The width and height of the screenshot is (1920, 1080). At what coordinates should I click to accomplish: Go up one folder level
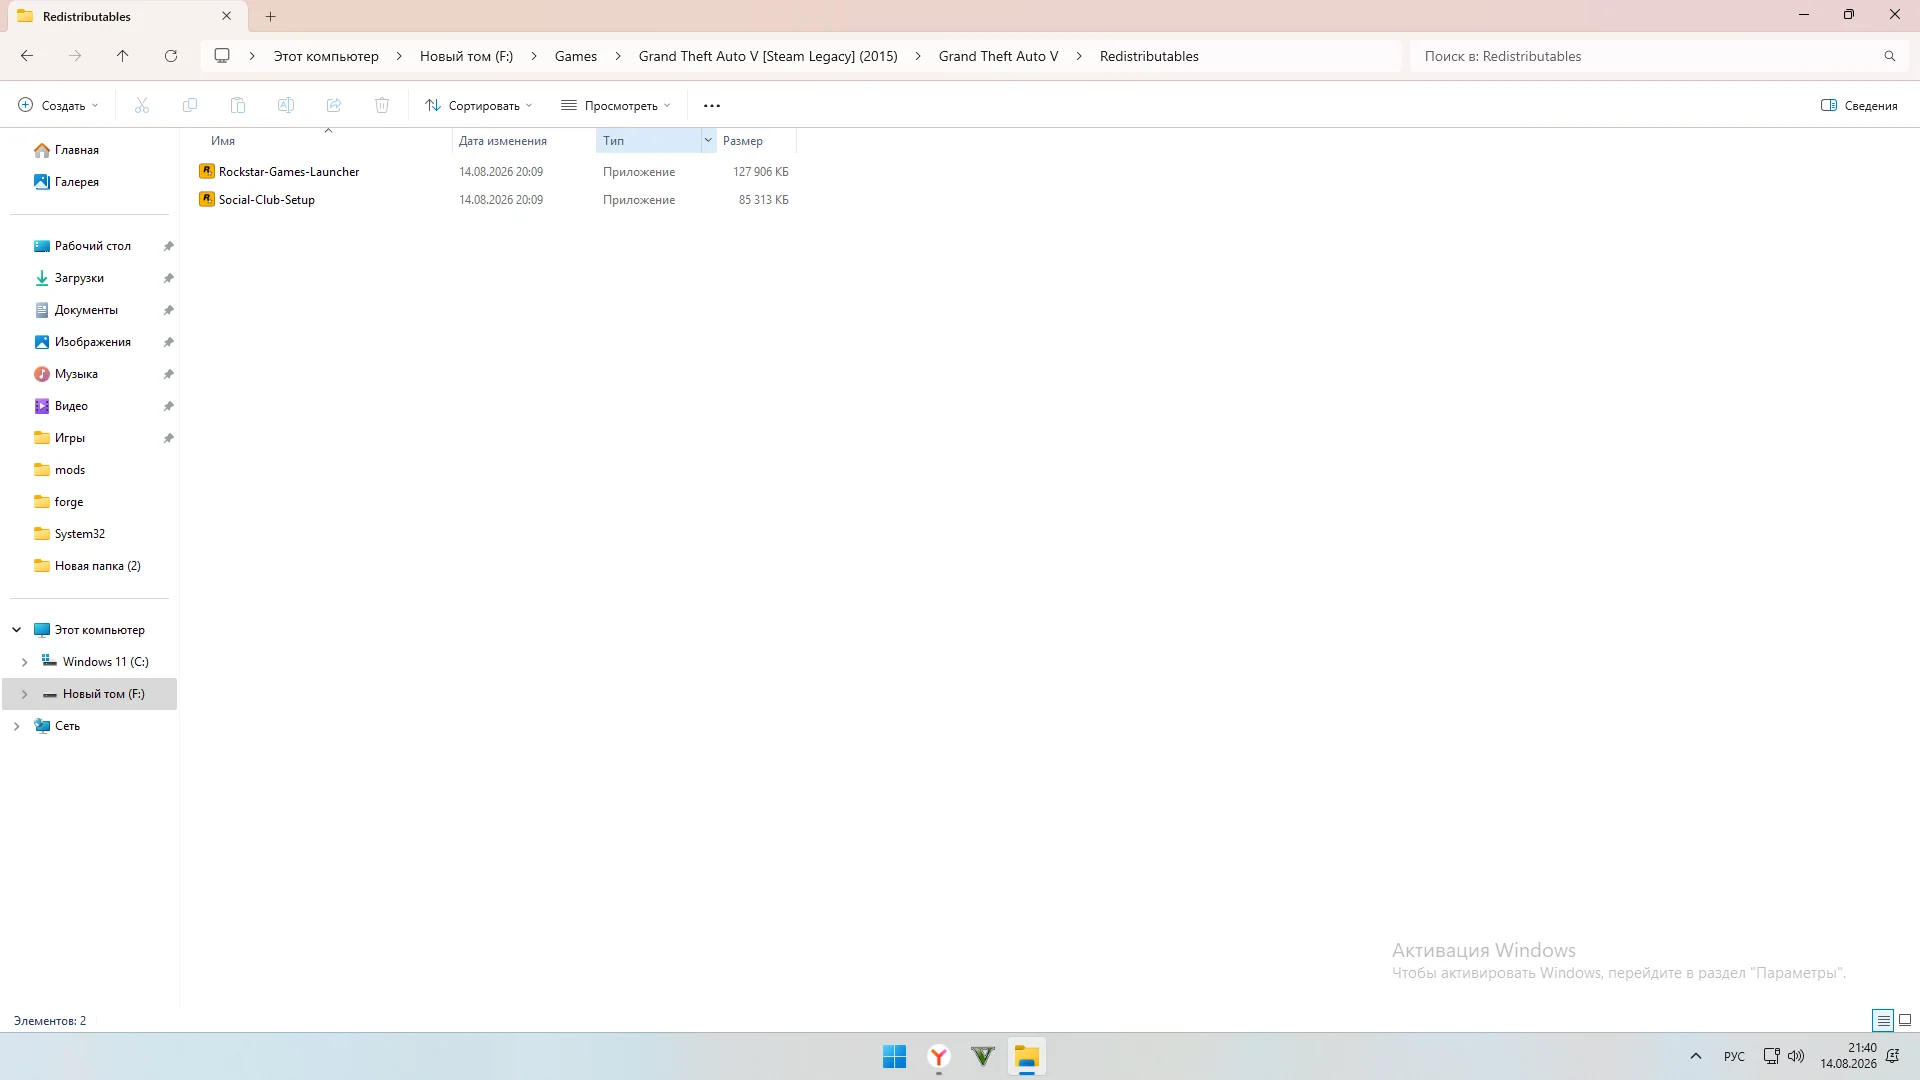123,56
